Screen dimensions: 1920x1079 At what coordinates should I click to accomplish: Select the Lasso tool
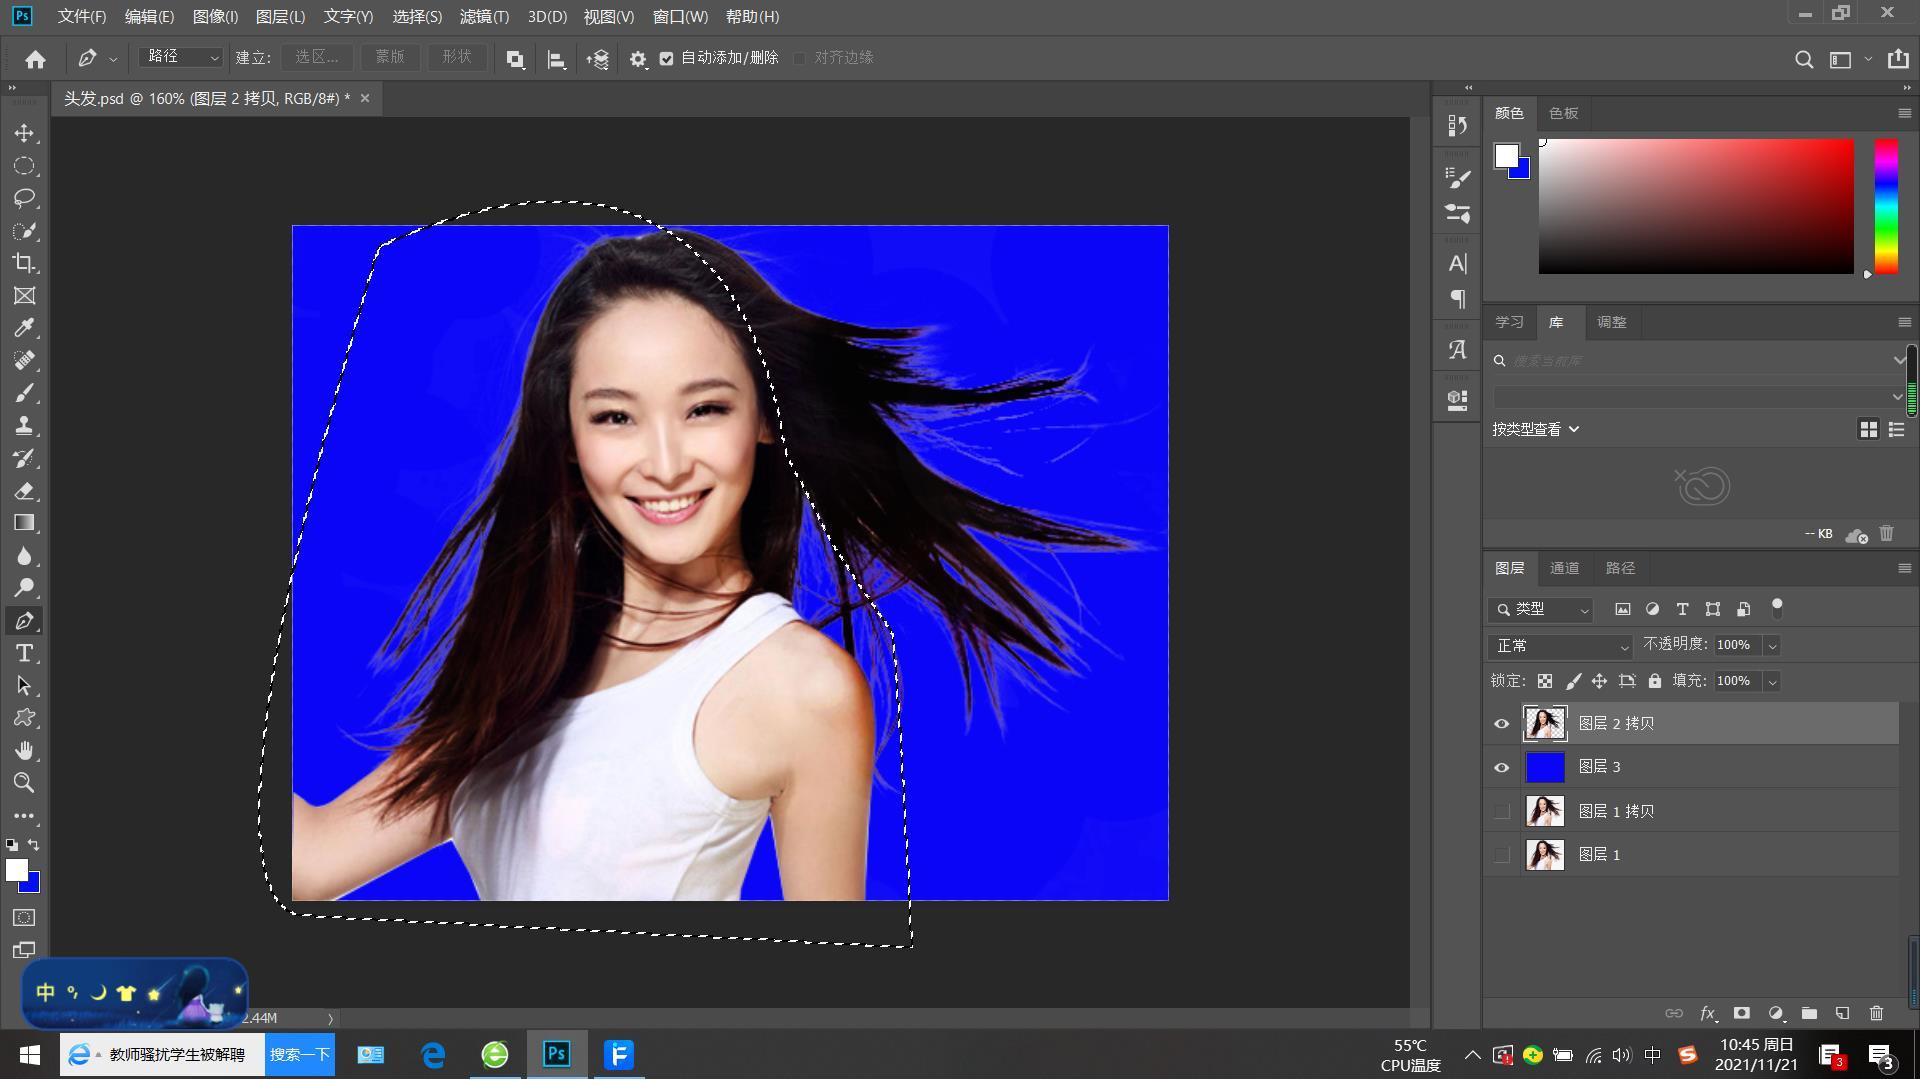[x=24, y=198]
